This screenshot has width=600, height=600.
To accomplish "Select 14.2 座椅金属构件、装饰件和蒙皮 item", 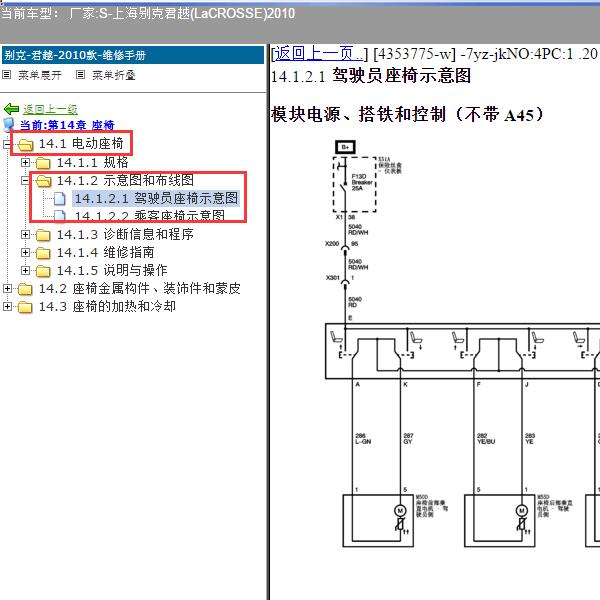I will click(140, 288).
